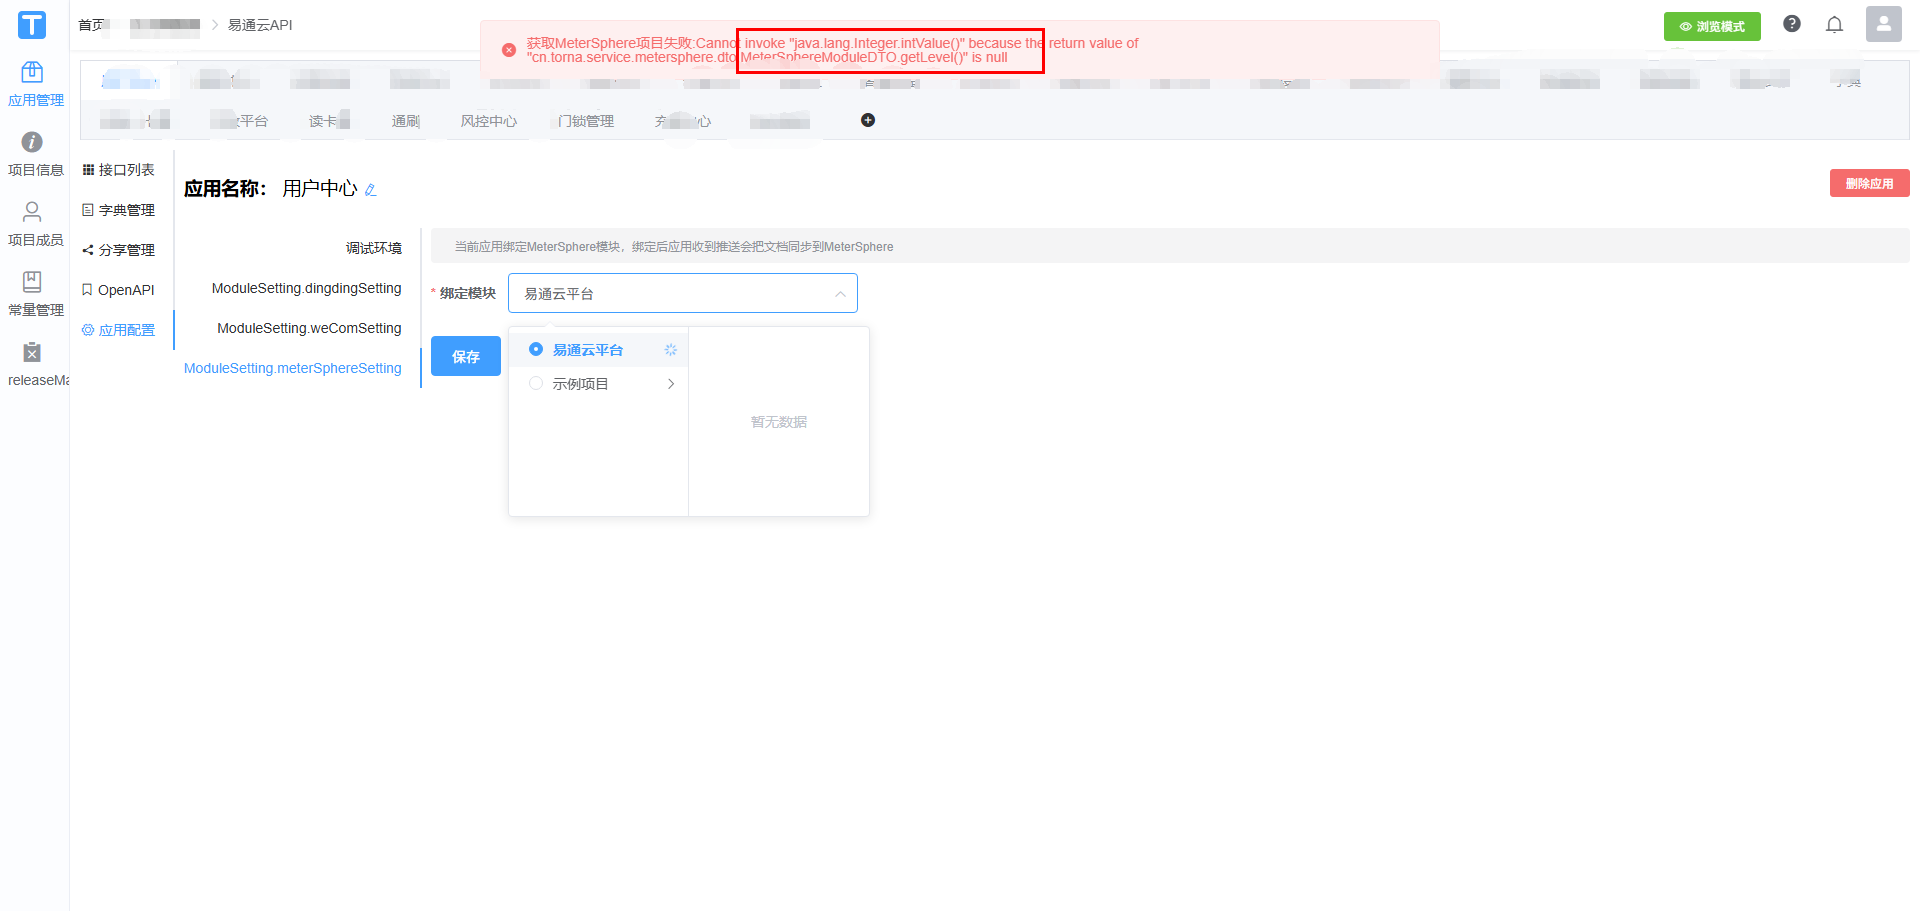This screenshot has height=911, width=1920.
Task: Click the plus icon to add application
Action: click(868, 120)
